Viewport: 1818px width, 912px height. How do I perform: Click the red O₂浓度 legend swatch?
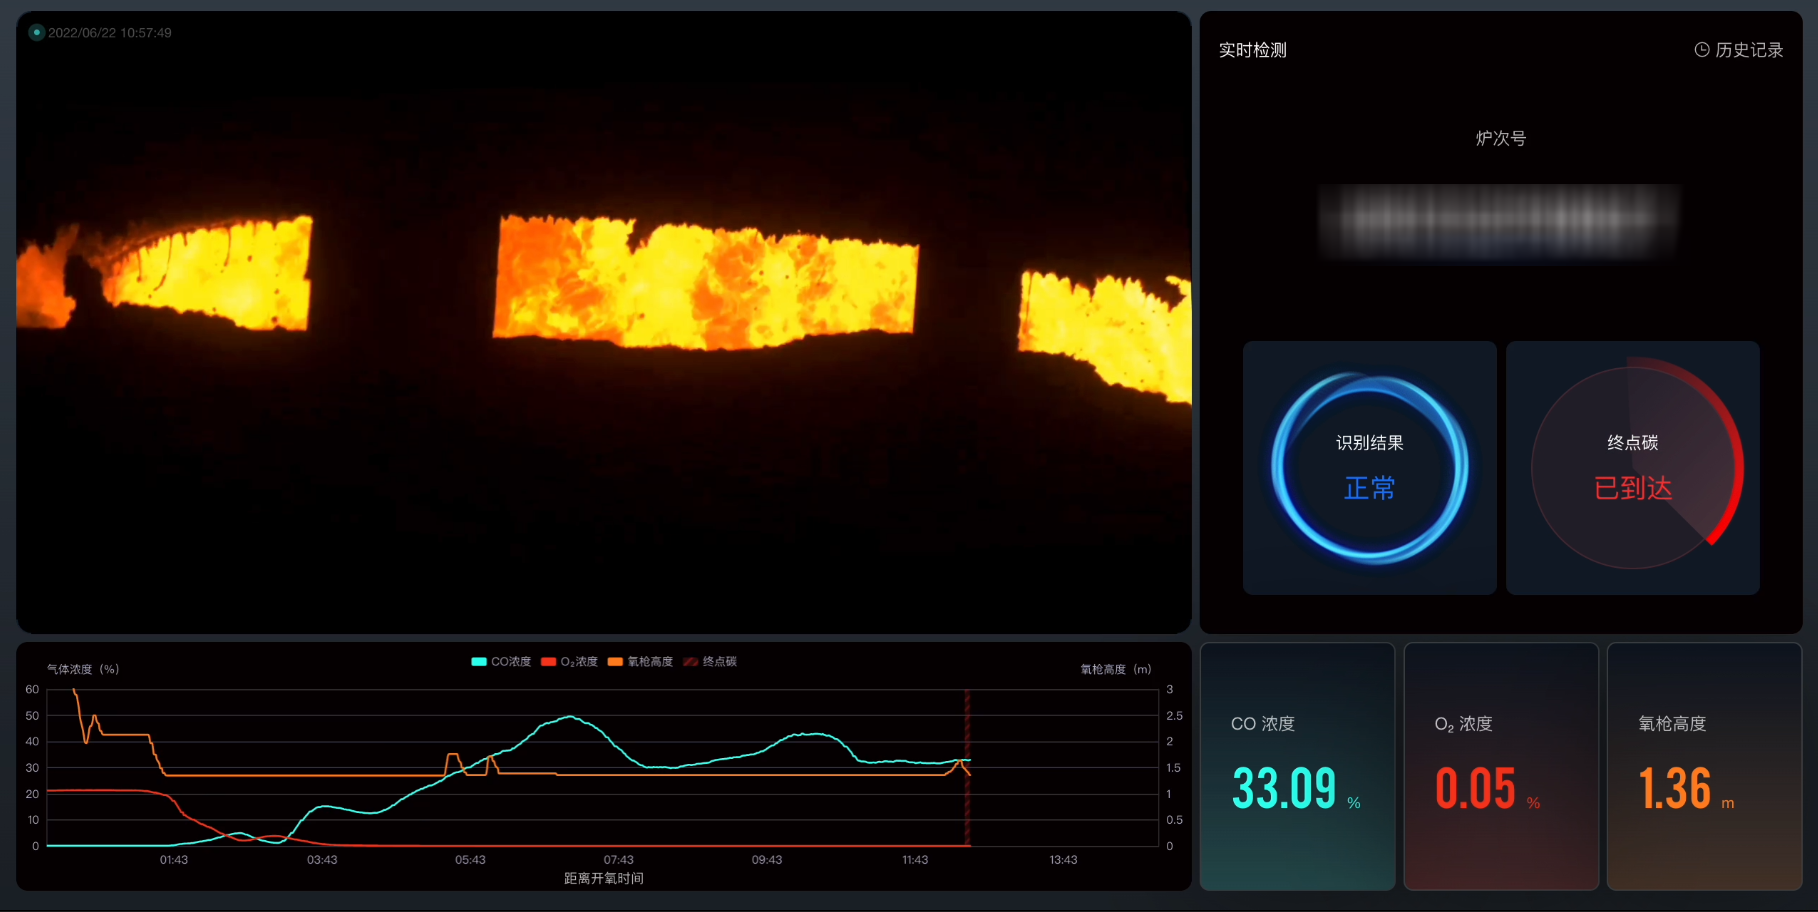(548, 662)
